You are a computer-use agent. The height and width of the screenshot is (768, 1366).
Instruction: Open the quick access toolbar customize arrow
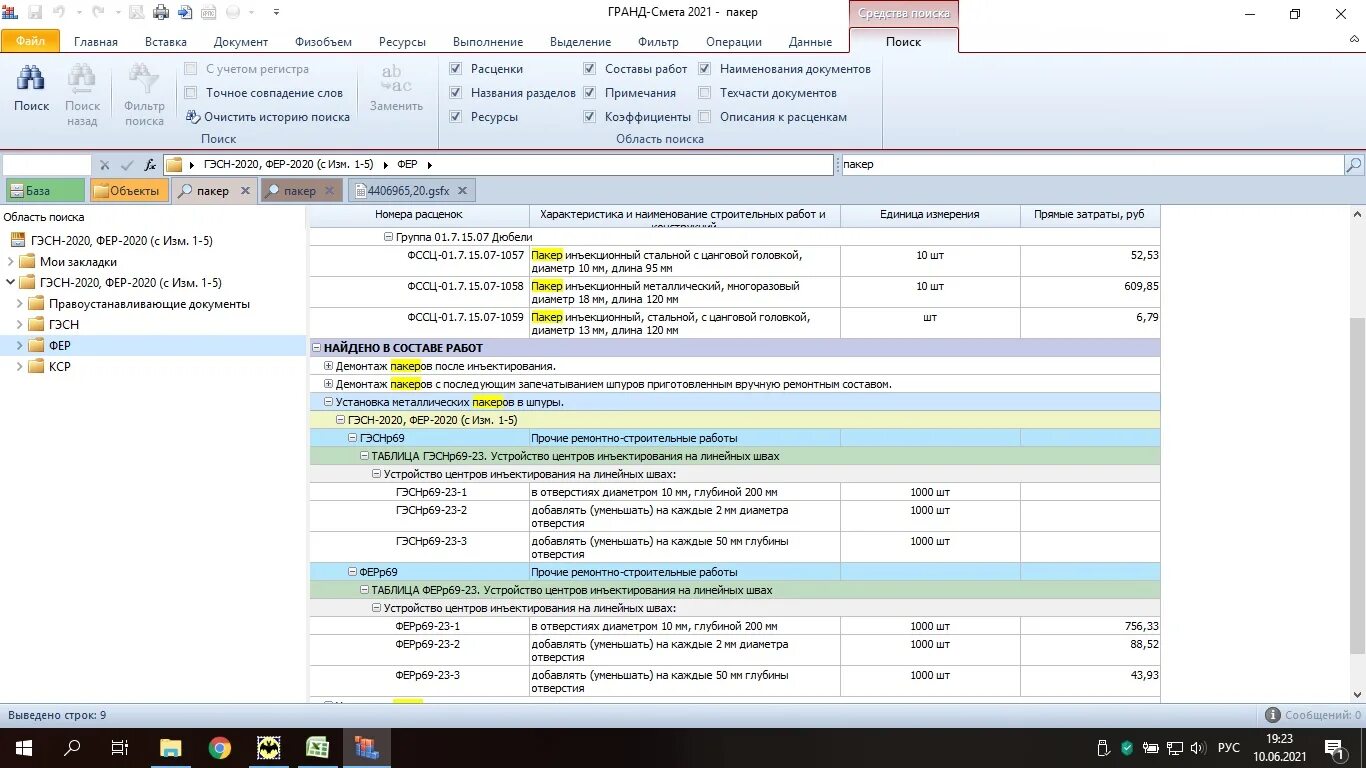(x=276, y=13)
